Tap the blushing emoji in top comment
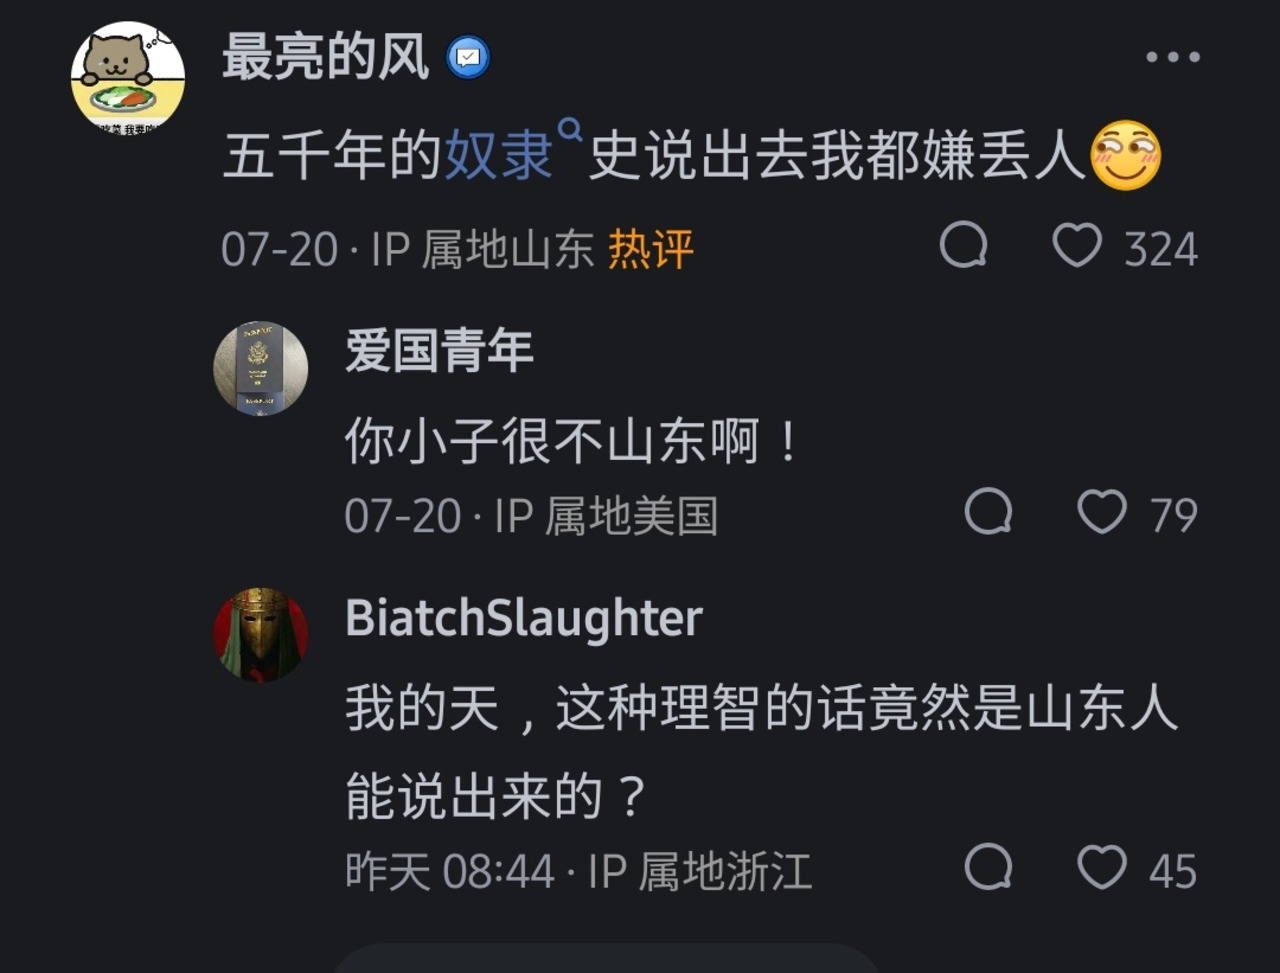This screenshot has width=1280, height=973. coord(1125,156)
